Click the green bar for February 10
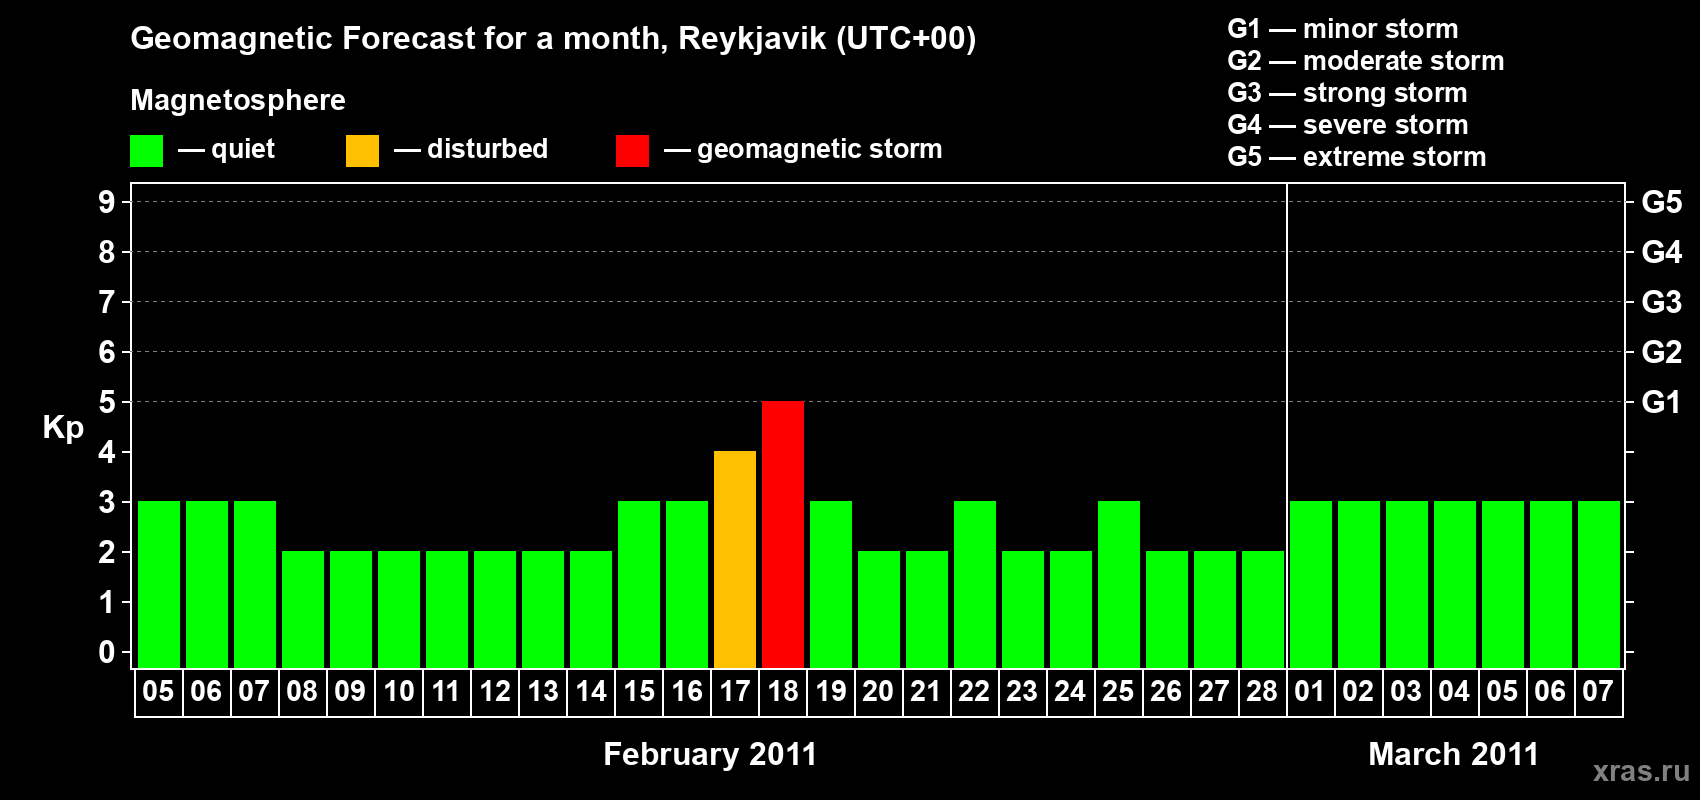The height and width of the screenshot is (800, 1700). (x=399, y=609)
